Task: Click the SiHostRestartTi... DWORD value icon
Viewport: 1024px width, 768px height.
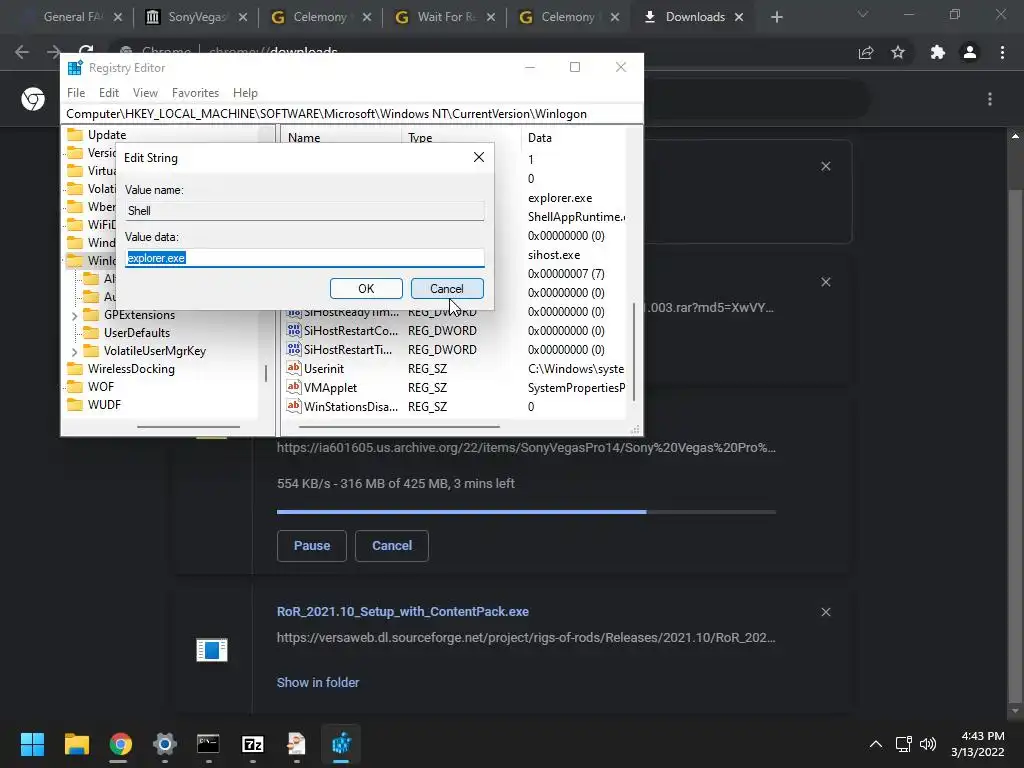Action: (x=294, y=349)
